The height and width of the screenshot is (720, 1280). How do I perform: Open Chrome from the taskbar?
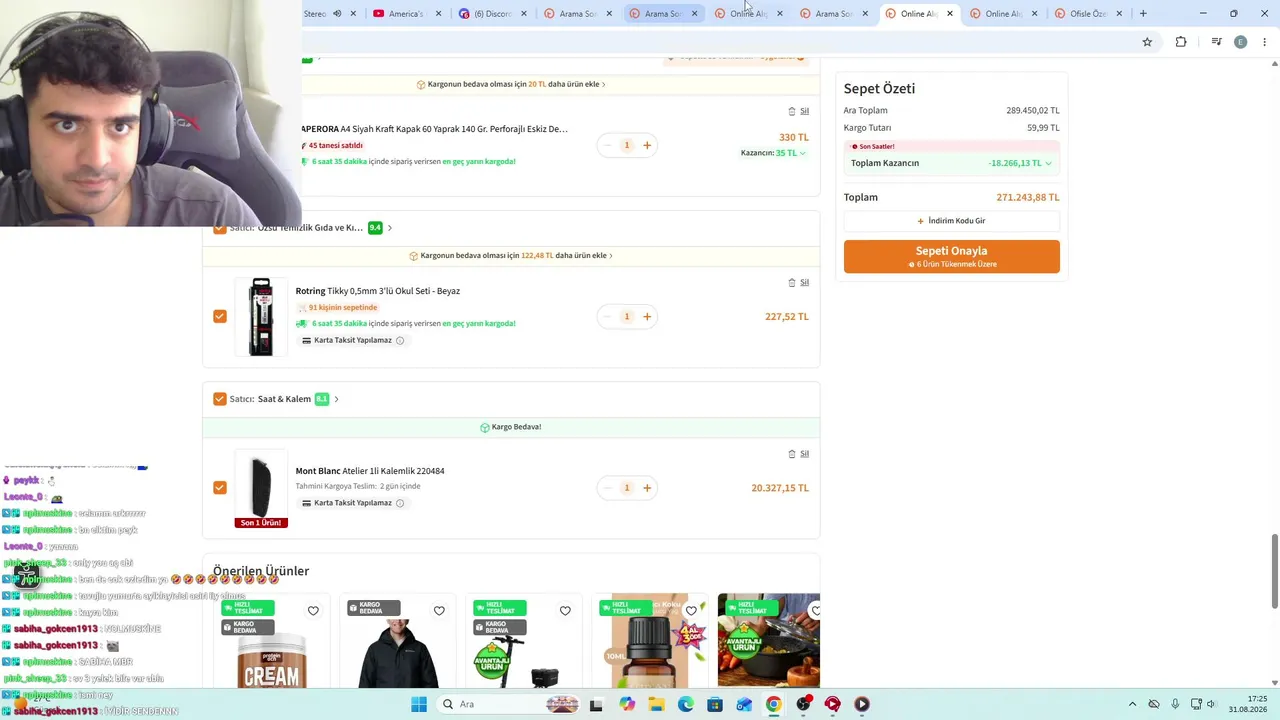774,704
